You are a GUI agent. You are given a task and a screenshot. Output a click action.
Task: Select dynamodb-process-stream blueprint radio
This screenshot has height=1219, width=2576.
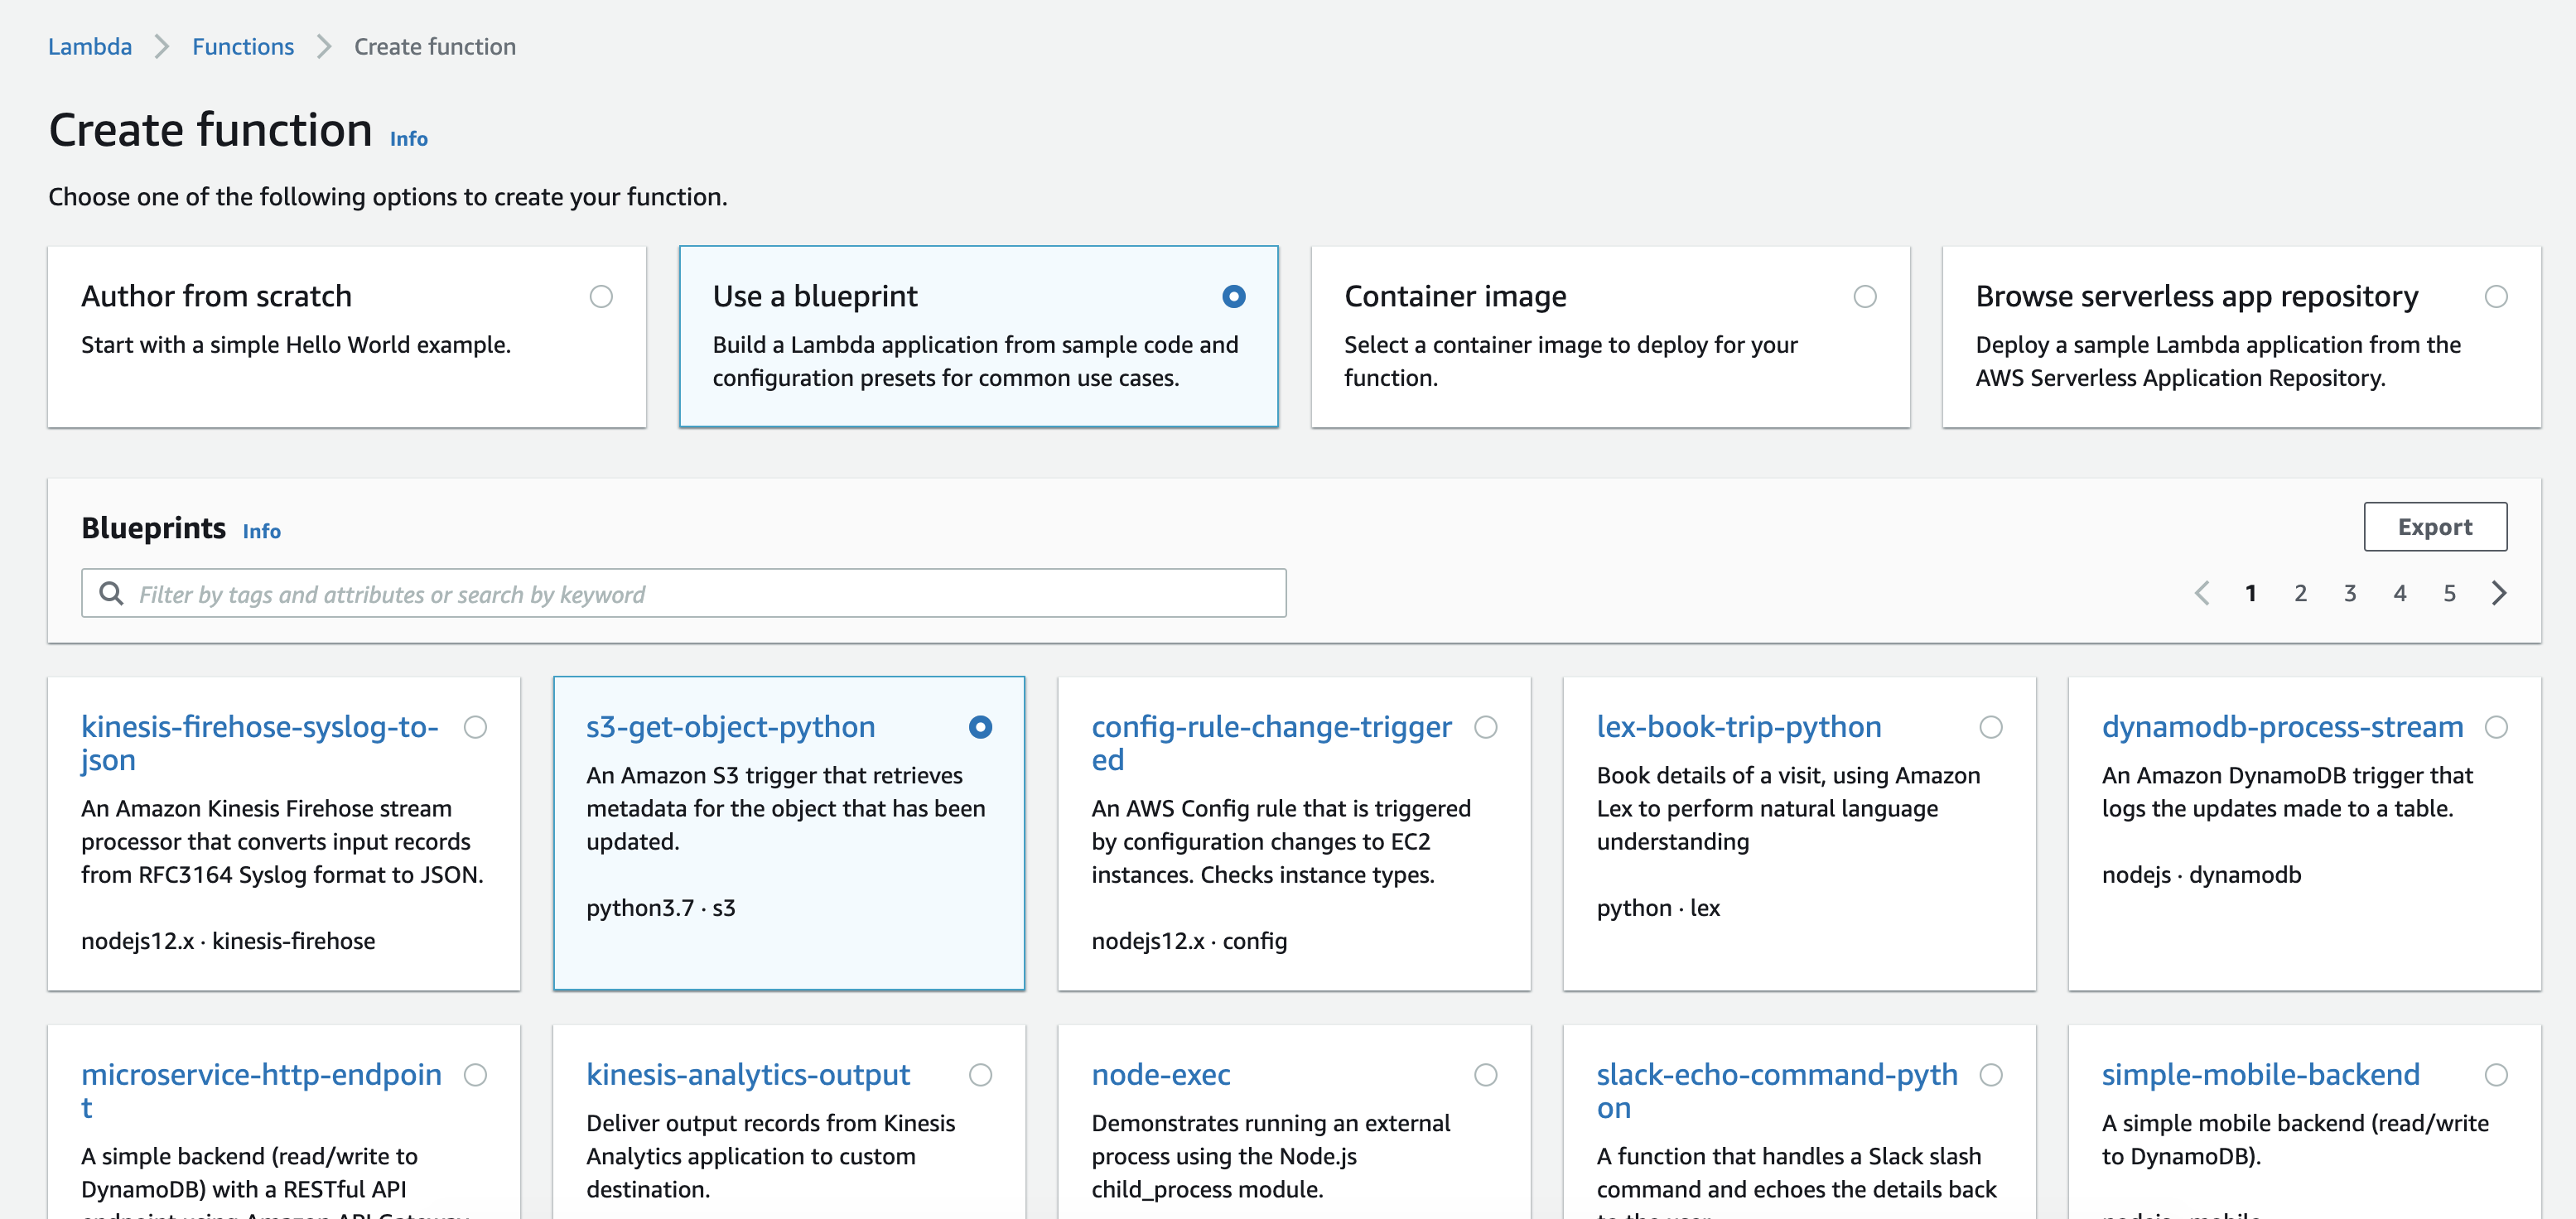2495,727
